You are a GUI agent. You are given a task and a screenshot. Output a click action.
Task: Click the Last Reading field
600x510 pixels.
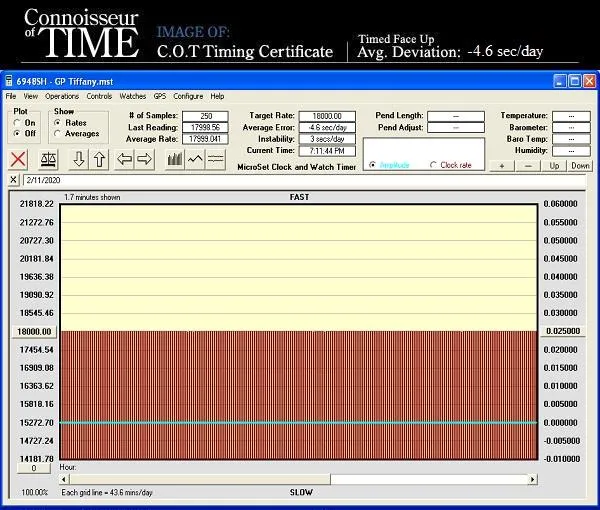coord(205,127)
